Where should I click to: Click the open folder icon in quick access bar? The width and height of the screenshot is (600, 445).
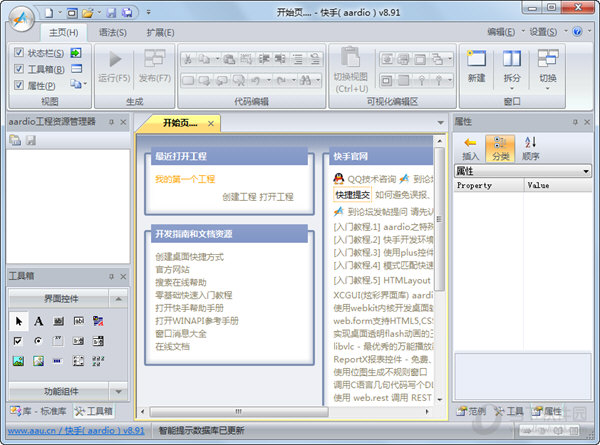pyautogui.click(x=88, y=13)
